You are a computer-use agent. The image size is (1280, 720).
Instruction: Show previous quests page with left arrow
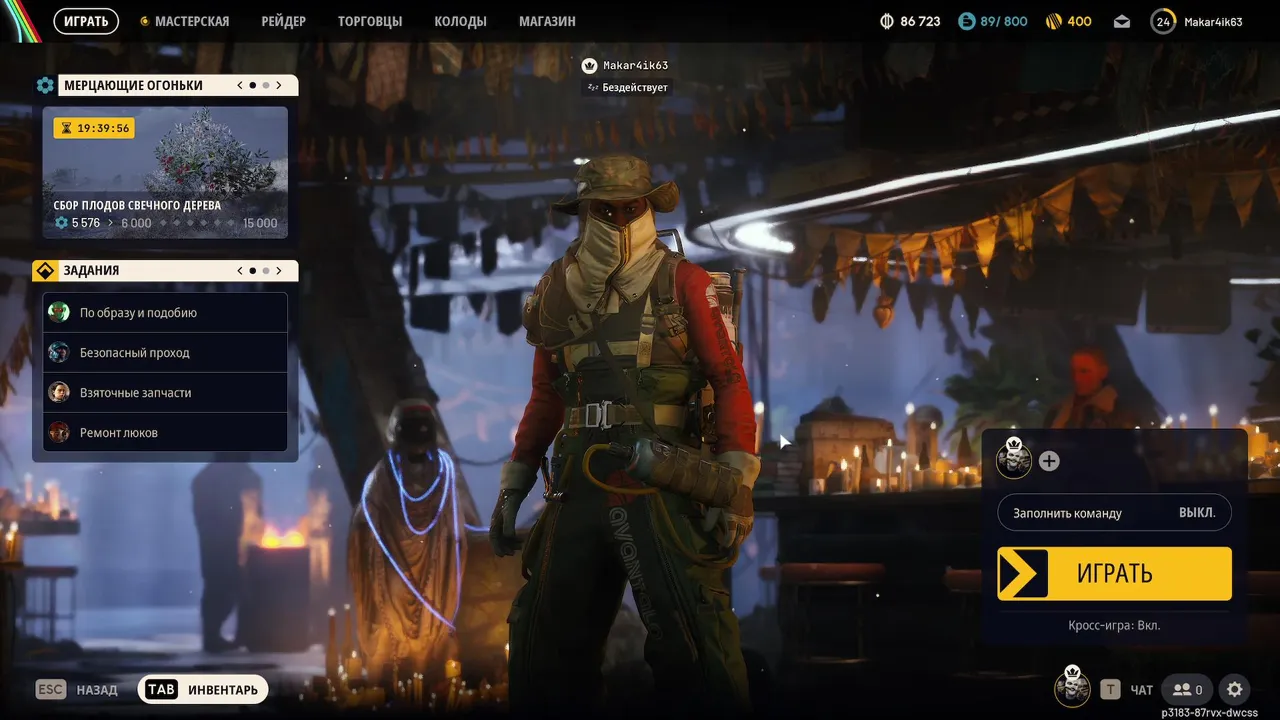(x=240, y=270)
